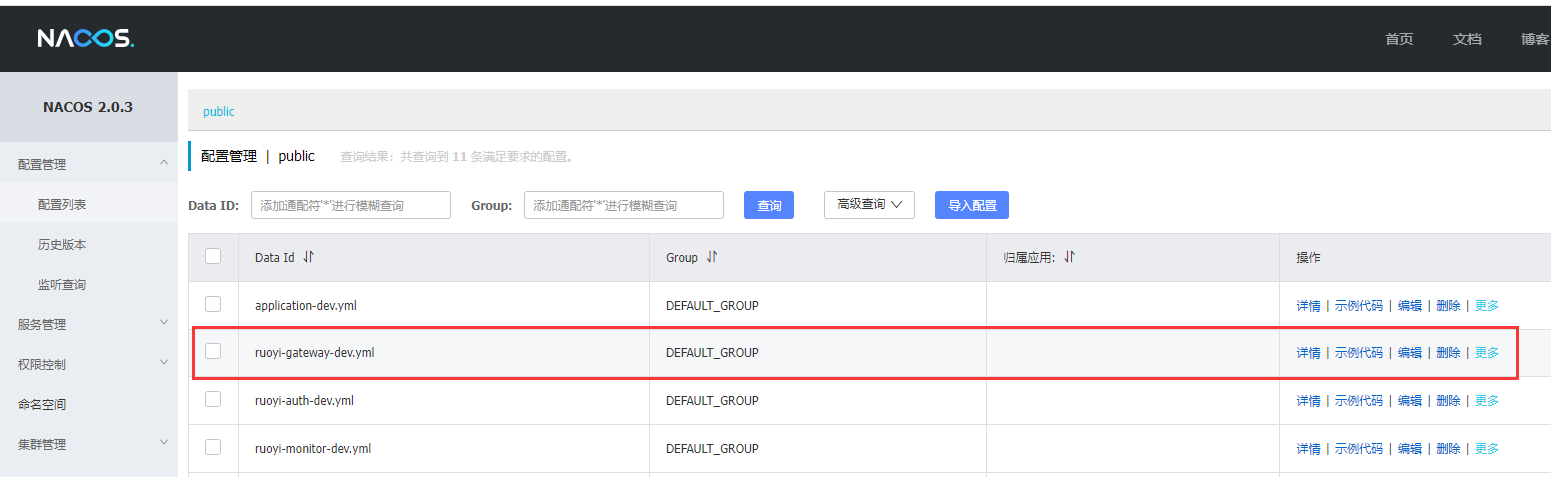Click 编辑 for ruoyi-auth-dev.yml
This screenshot has width=1551, height=477.
[1410, 401]
